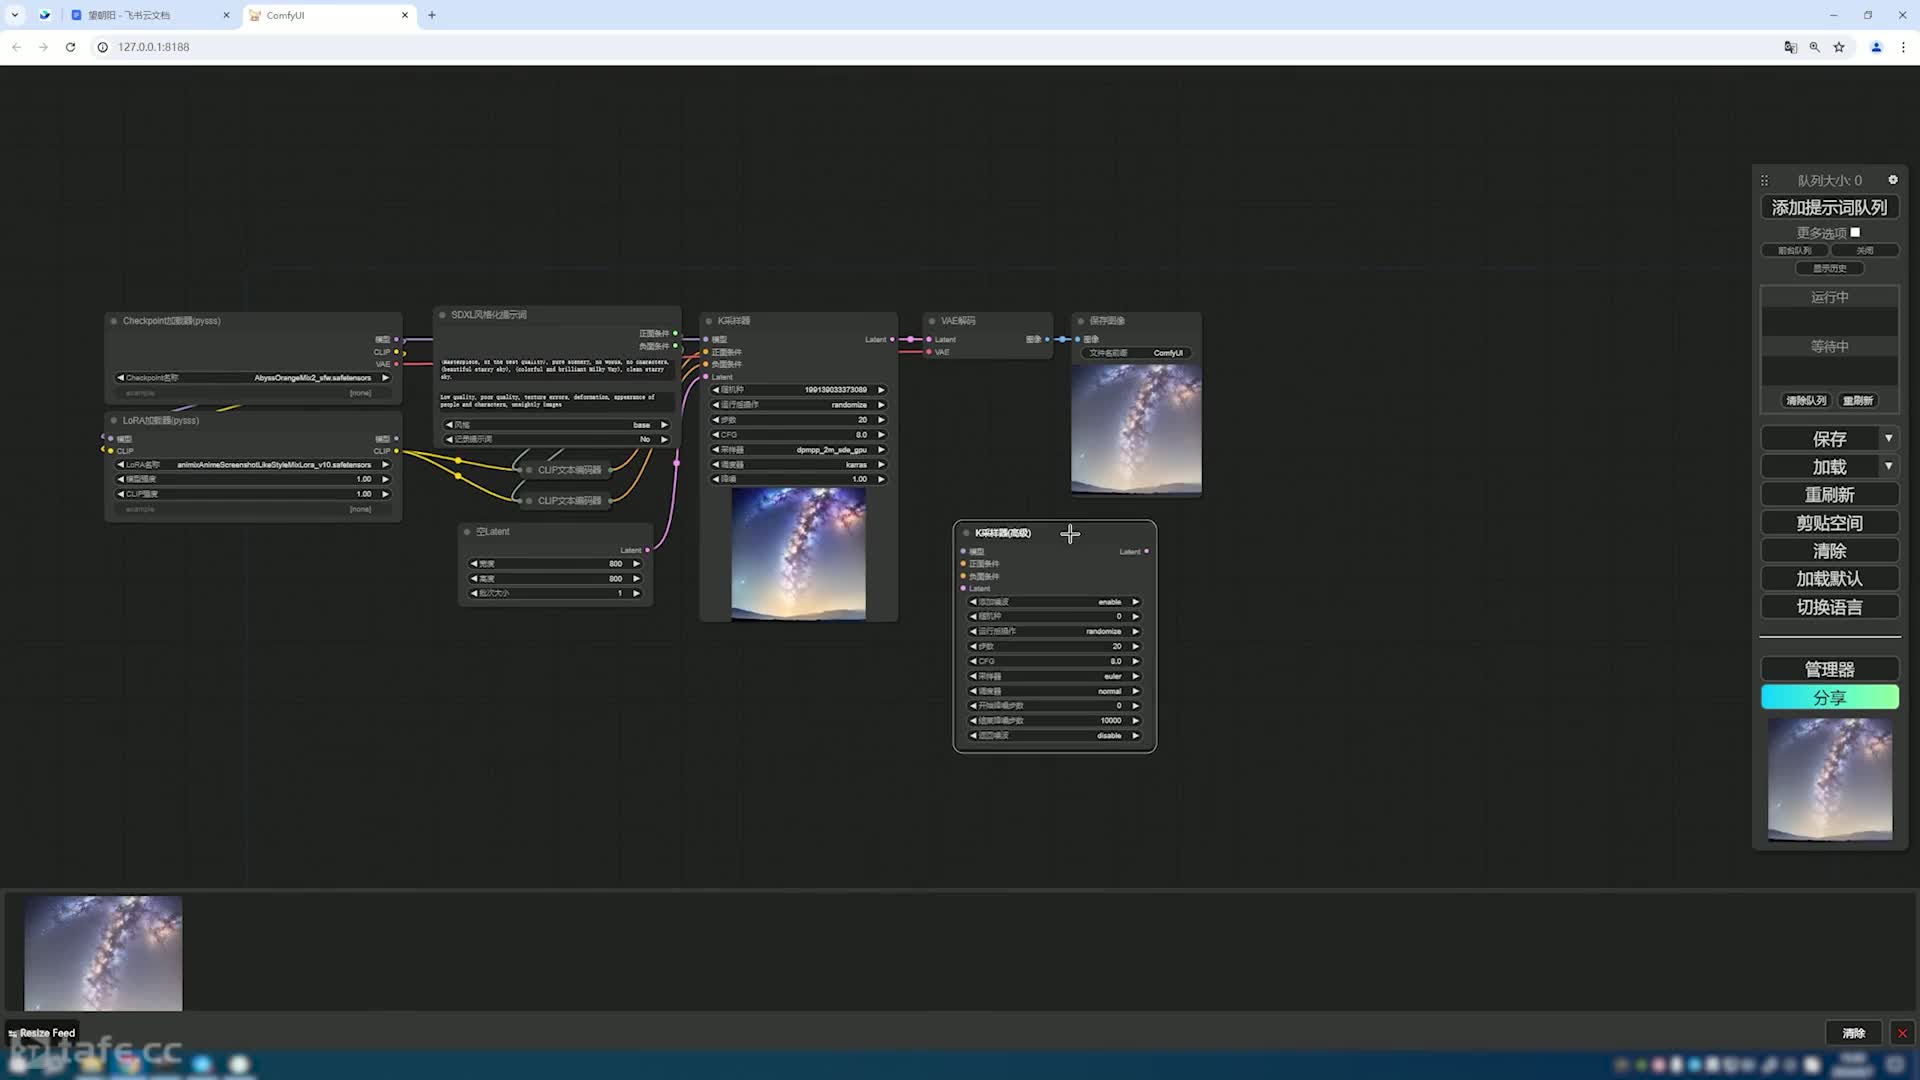Click Resize Feed handle

click(42, 1033)
